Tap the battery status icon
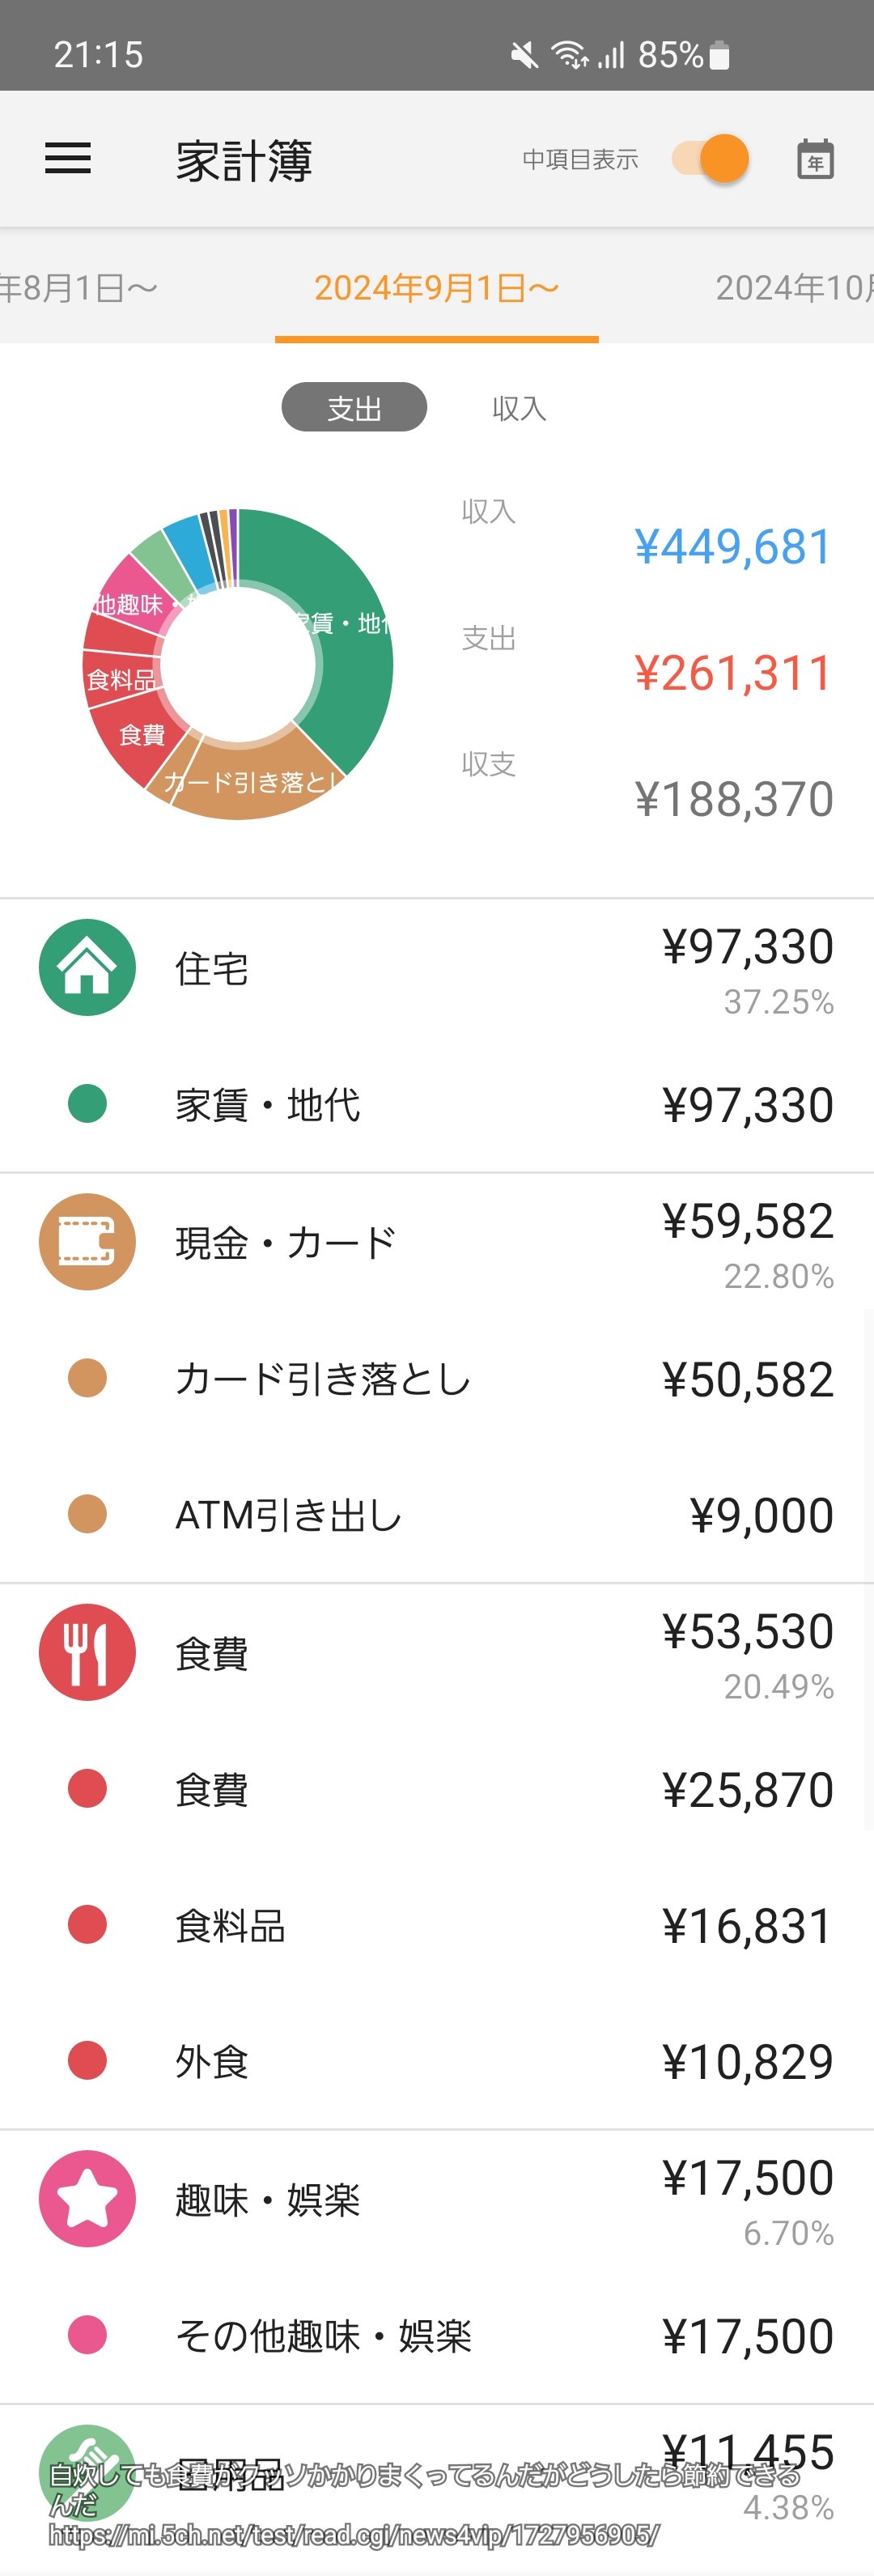Image resolution: width=874 pixels, height=2576 pixels. (x=718, y=55)
